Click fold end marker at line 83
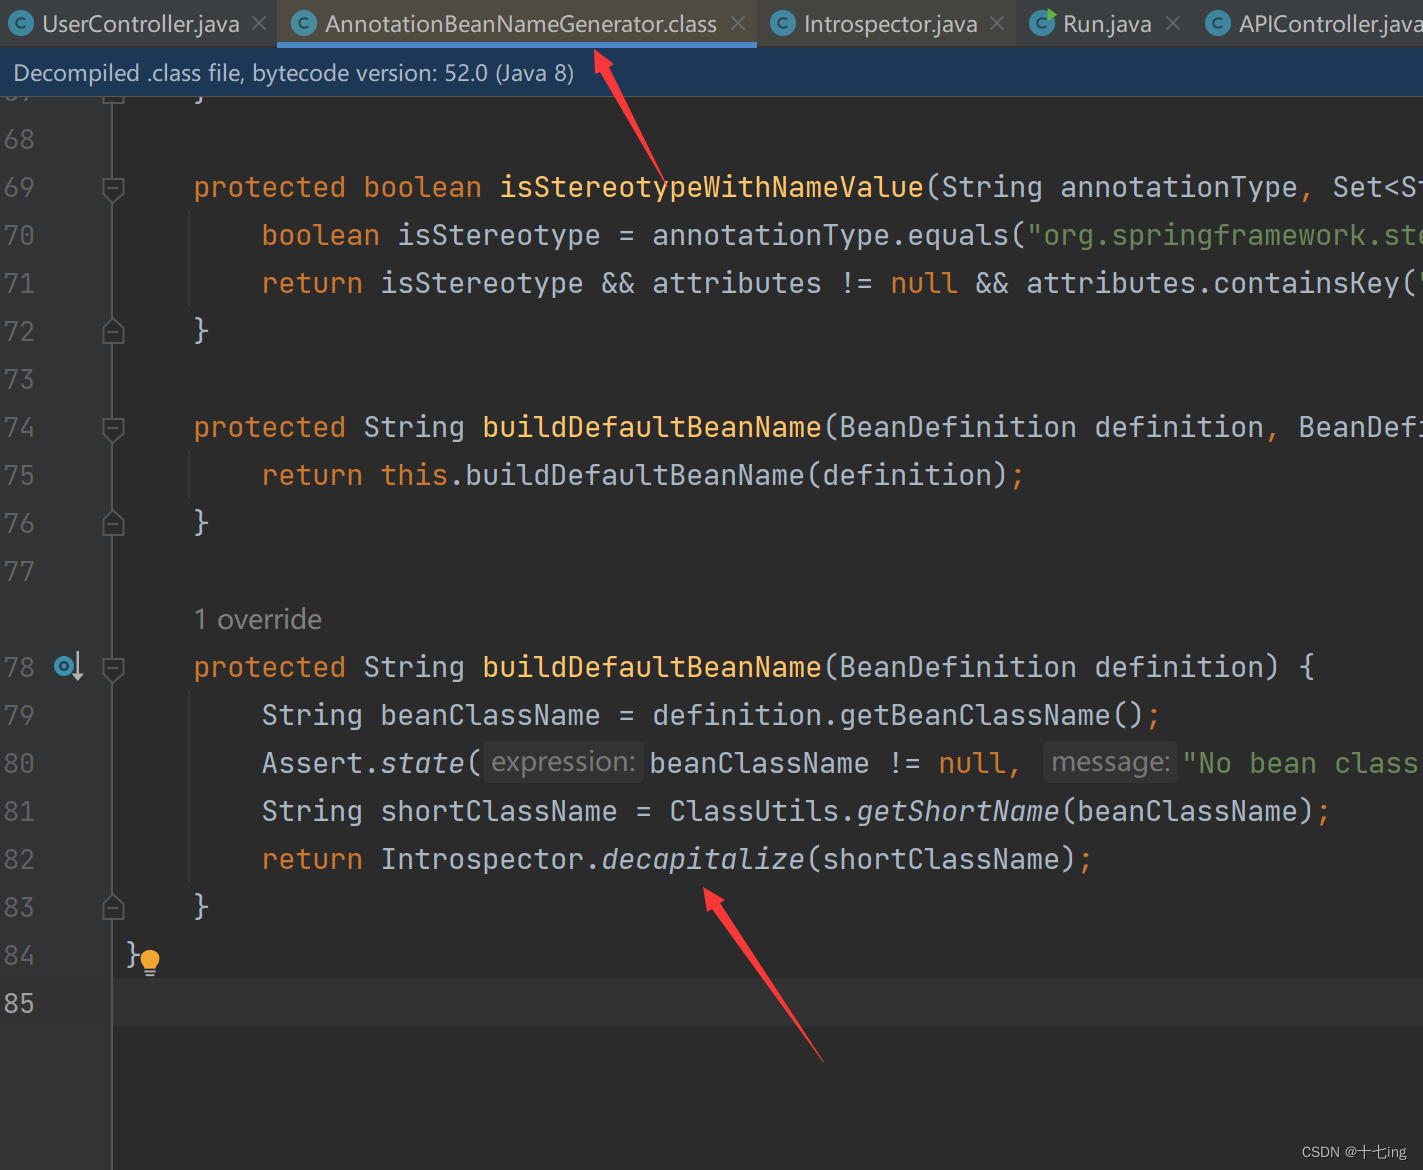 coord(113,907)
